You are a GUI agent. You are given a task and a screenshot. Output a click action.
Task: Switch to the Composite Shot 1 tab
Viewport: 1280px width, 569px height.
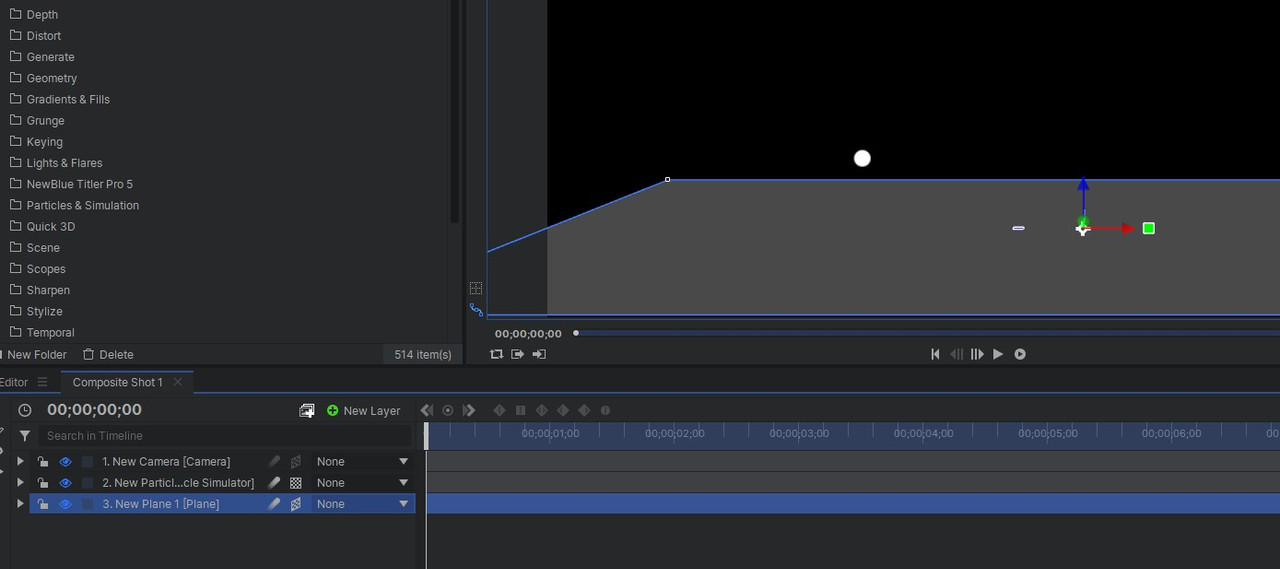pos(117,382)
